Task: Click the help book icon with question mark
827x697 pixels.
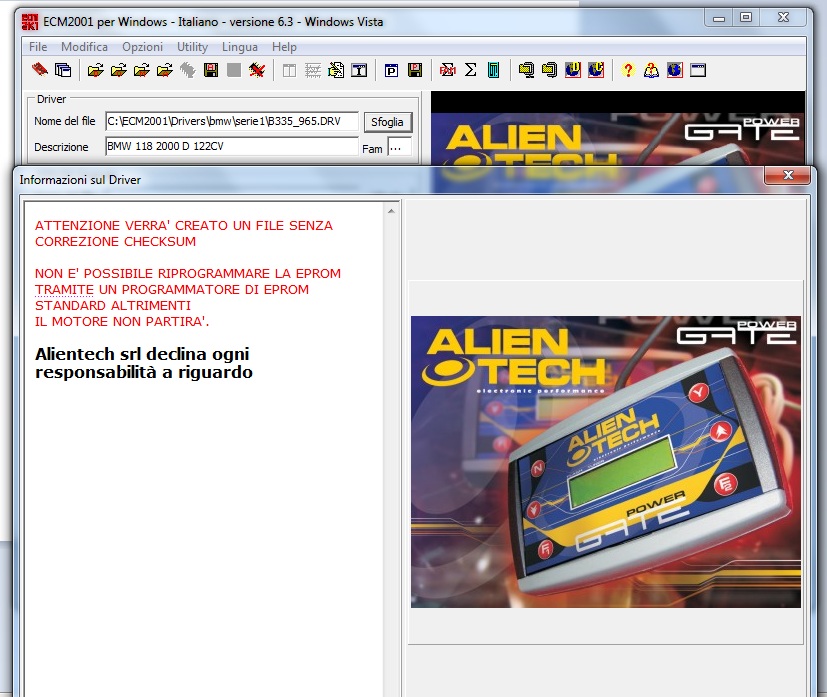Action: pyautogui.click(x=651, y=70)
